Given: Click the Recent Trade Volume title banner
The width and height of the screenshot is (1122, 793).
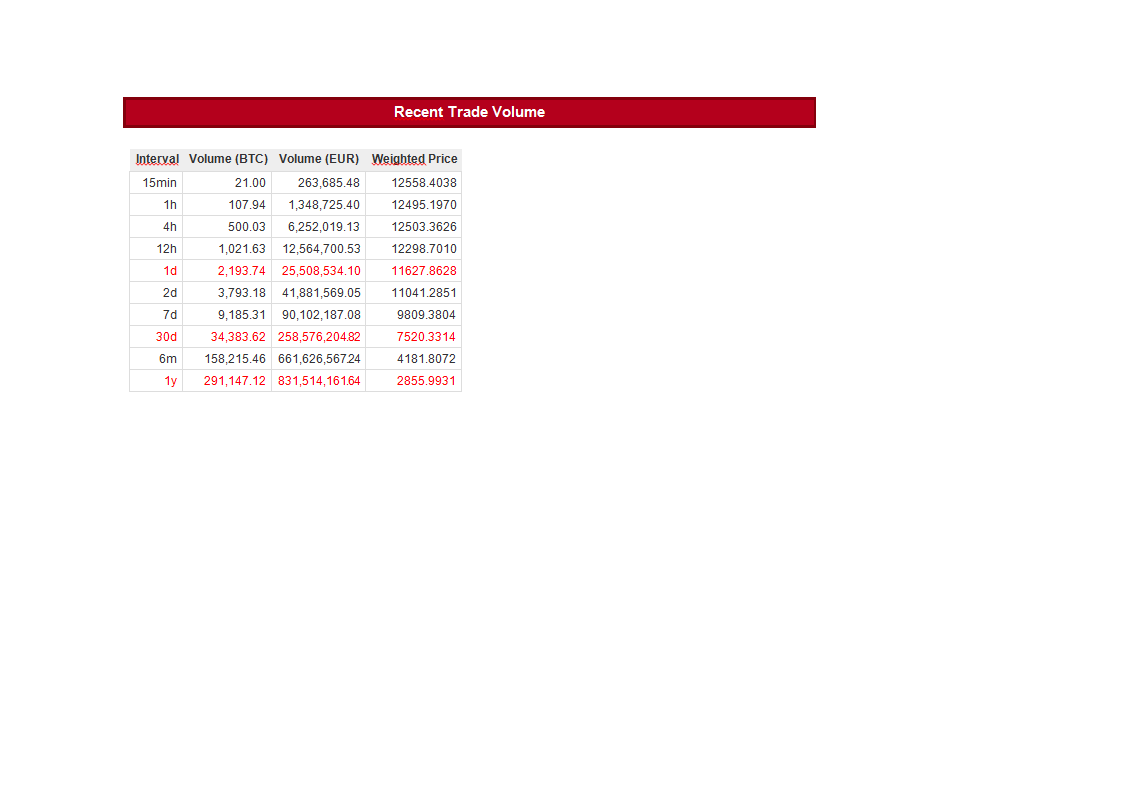Looking at the screenshot, I should click(x=468, y=112).
